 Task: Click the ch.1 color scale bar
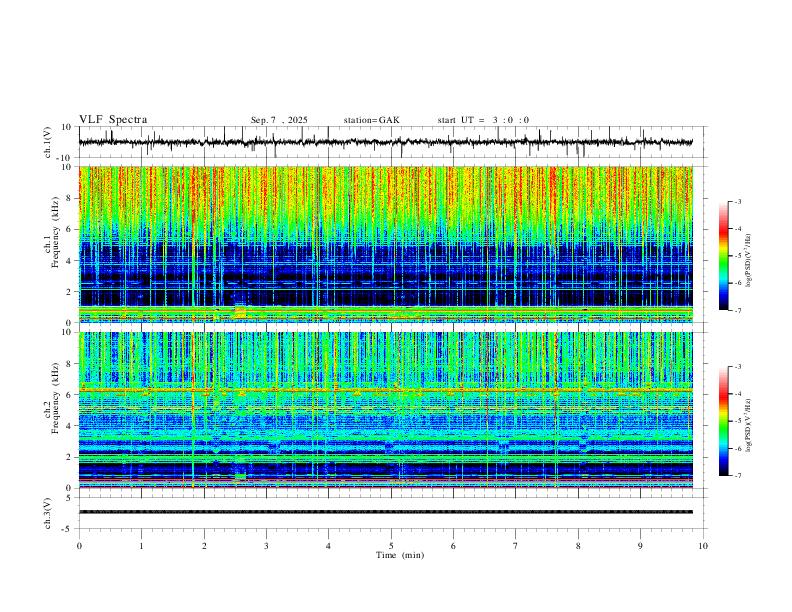pos(723,256)
